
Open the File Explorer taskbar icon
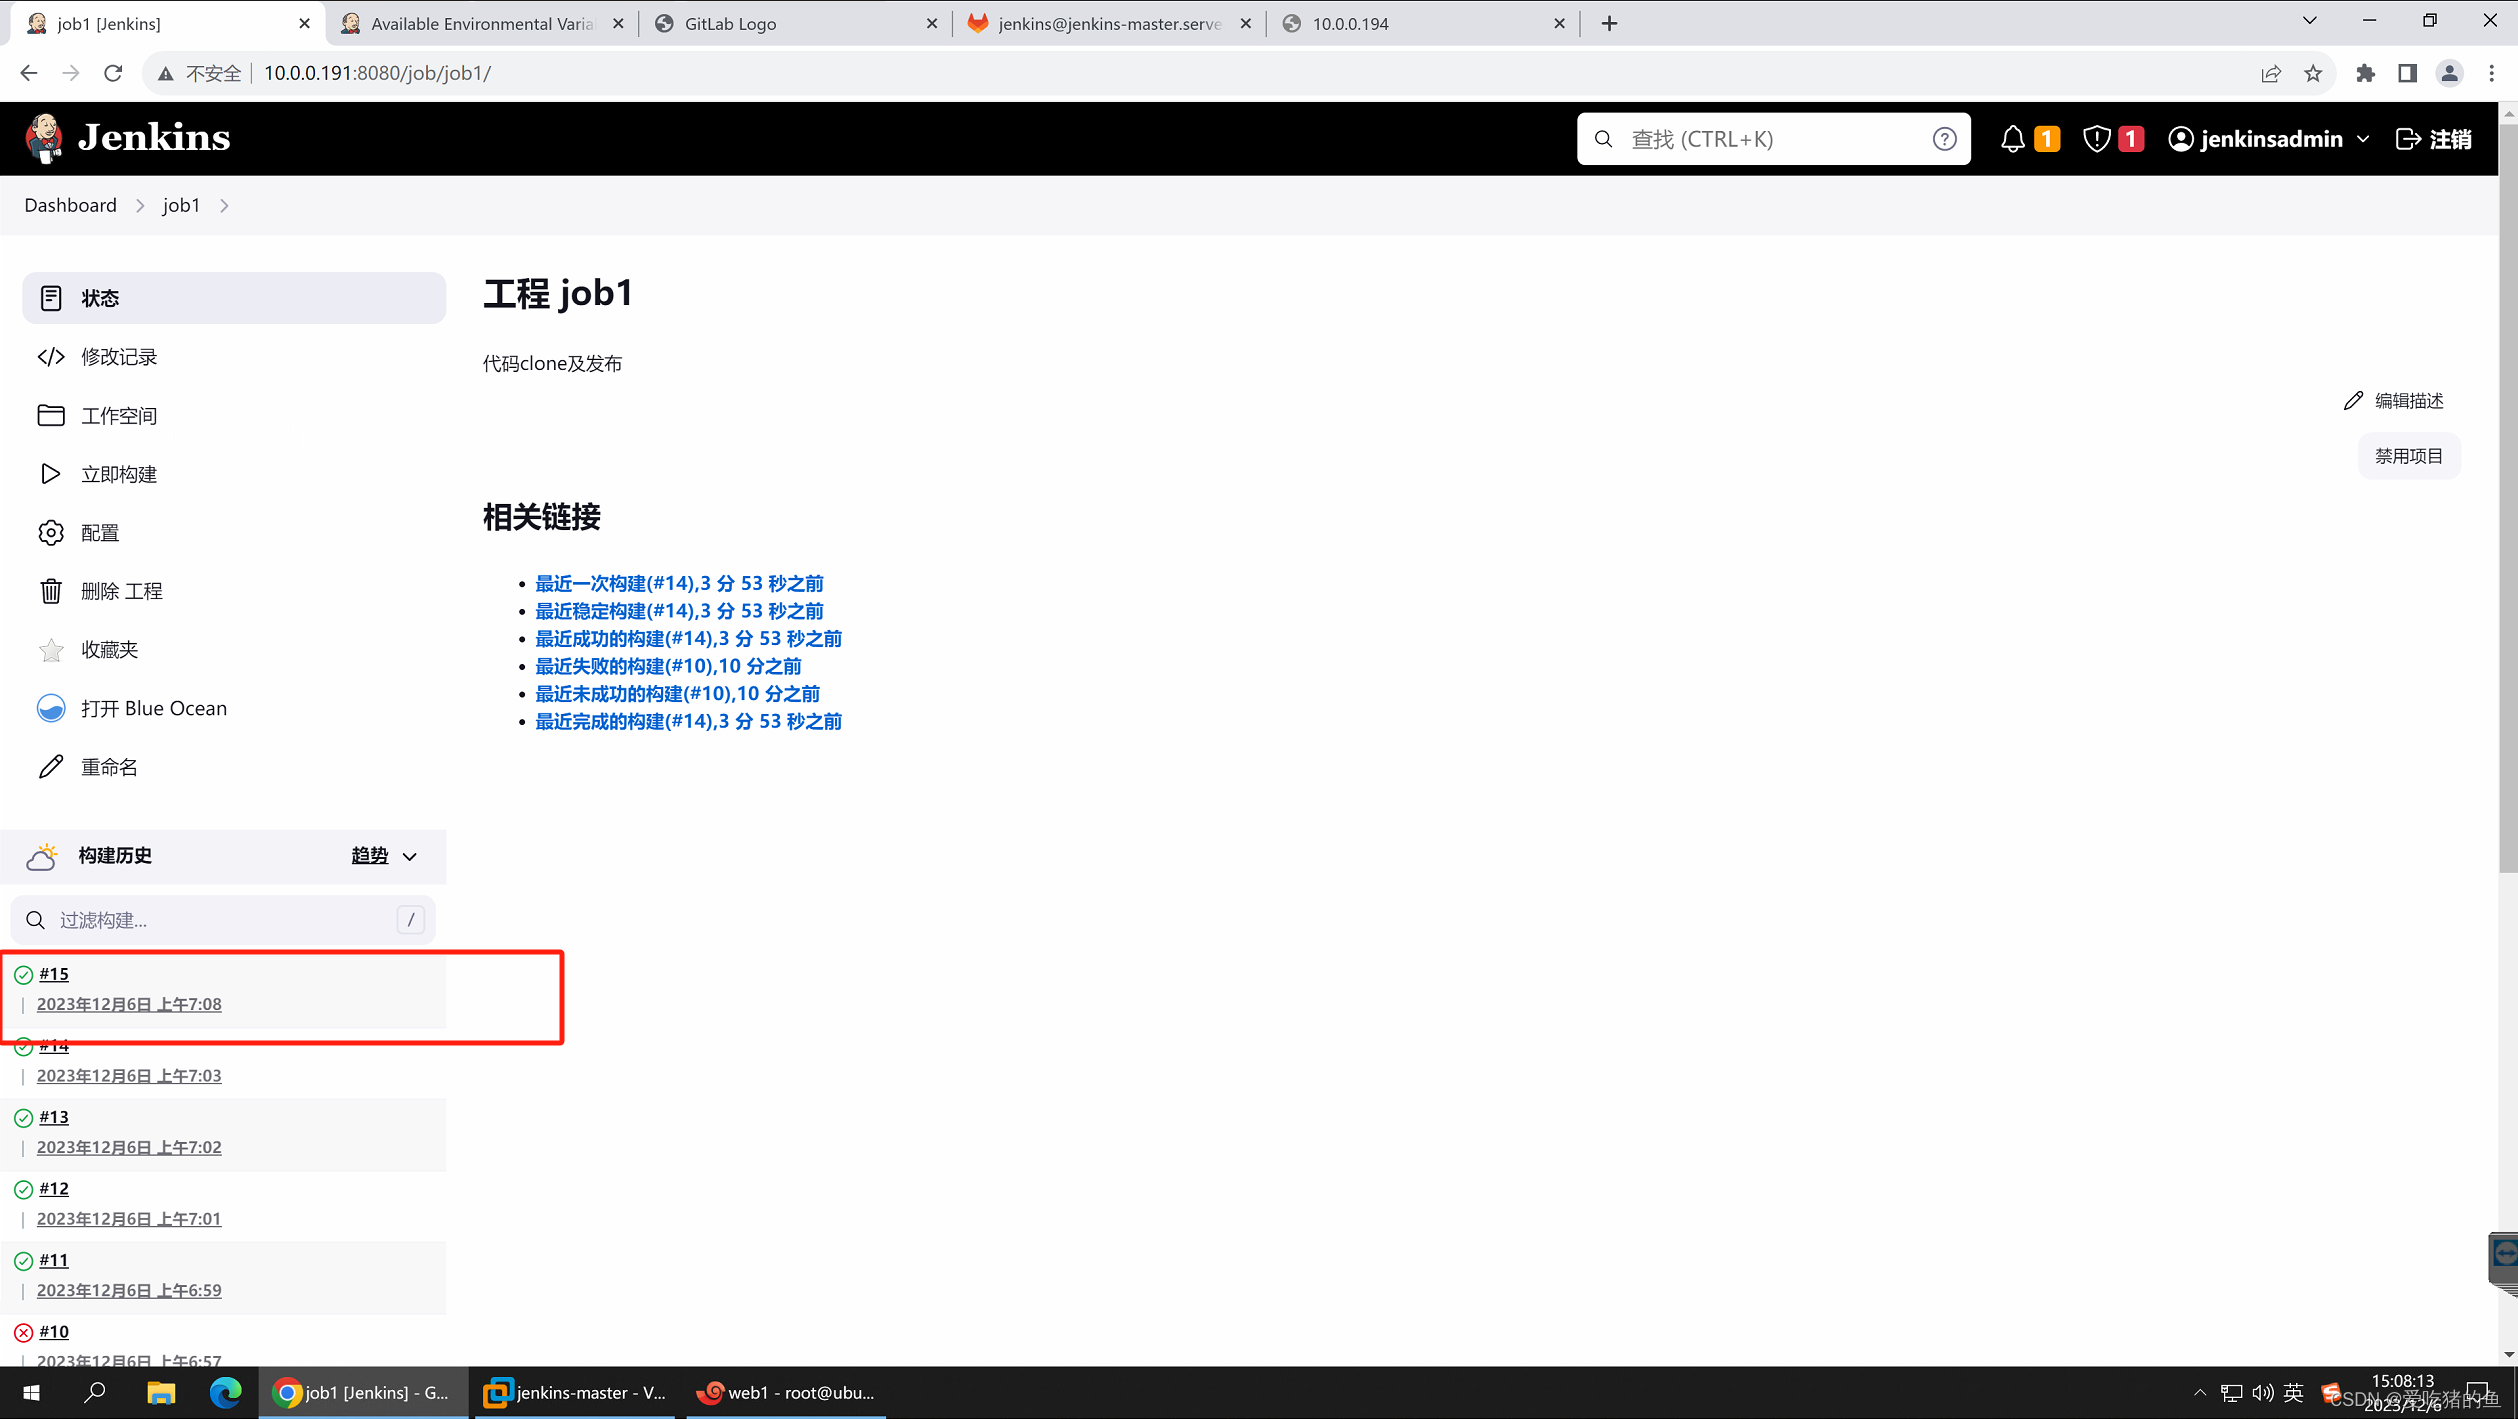[161, 1393]
